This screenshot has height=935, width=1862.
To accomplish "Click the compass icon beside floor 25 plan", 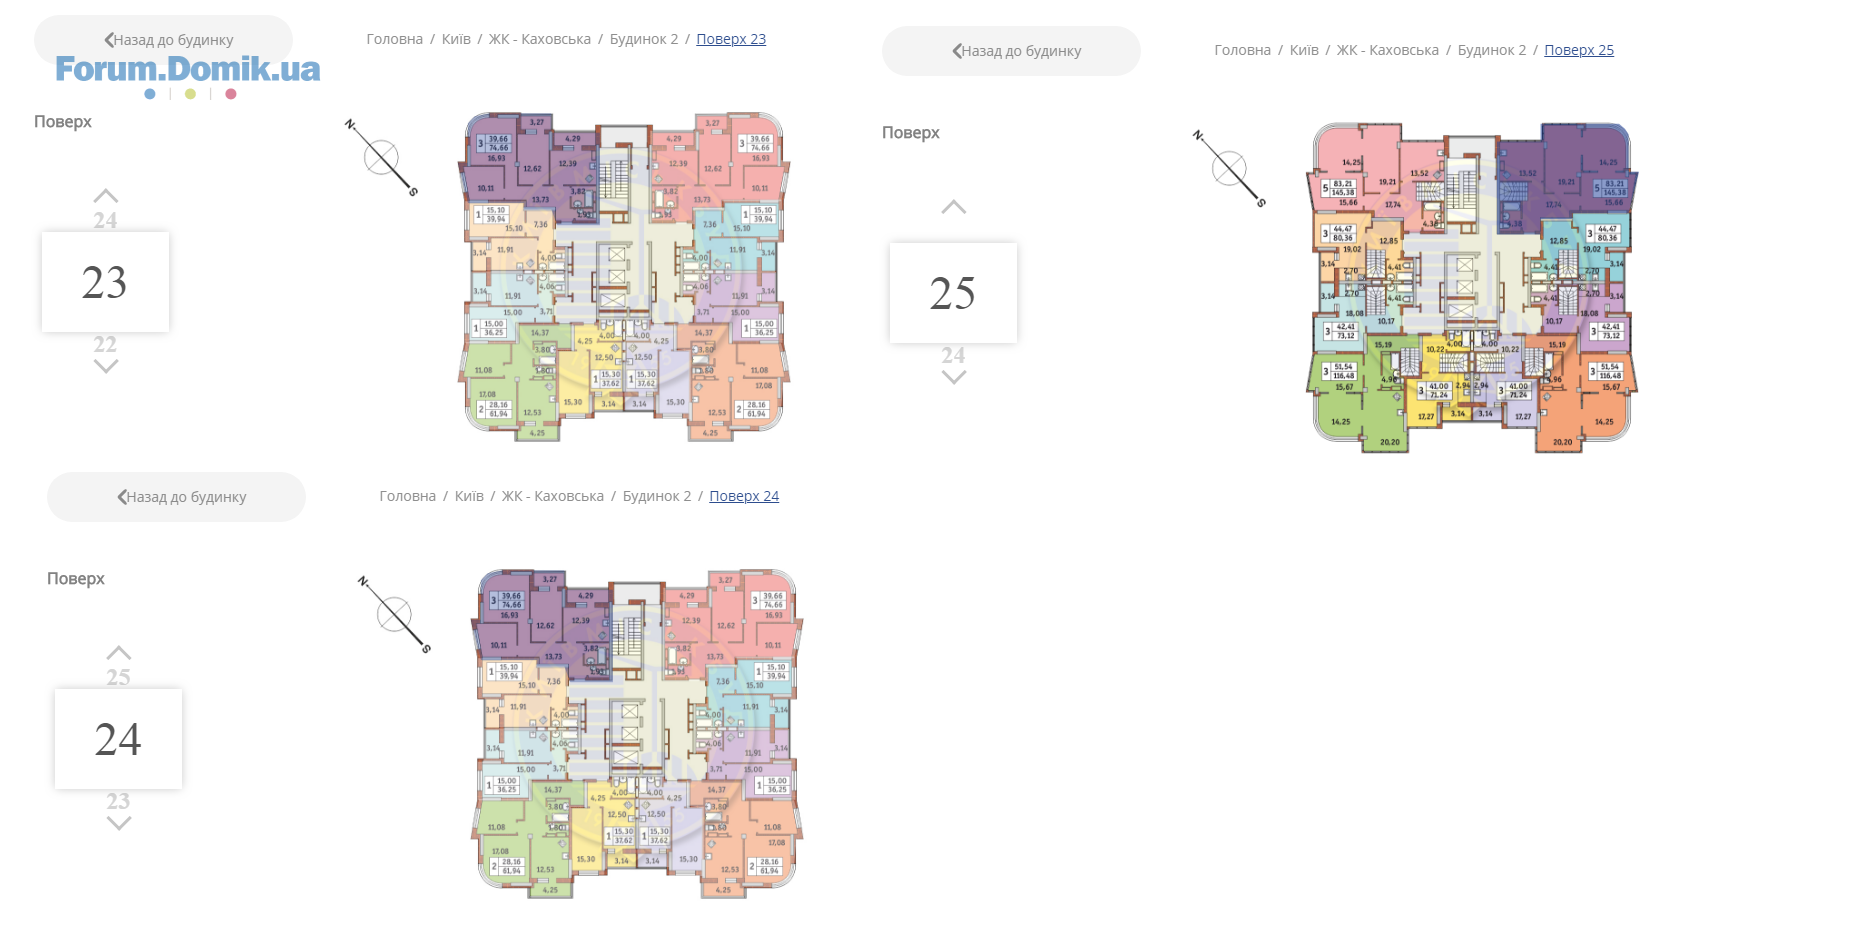I will tap(1229, 169).
